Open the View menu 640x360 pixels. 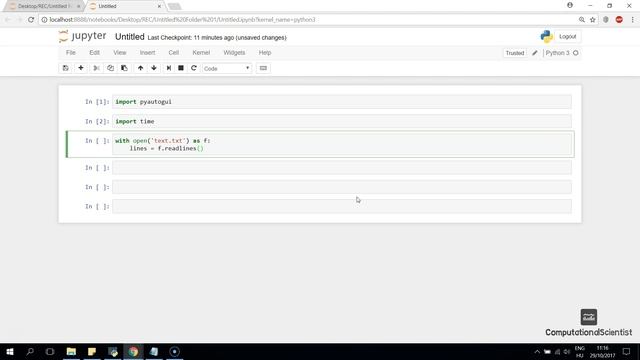[x=120, y=53]
